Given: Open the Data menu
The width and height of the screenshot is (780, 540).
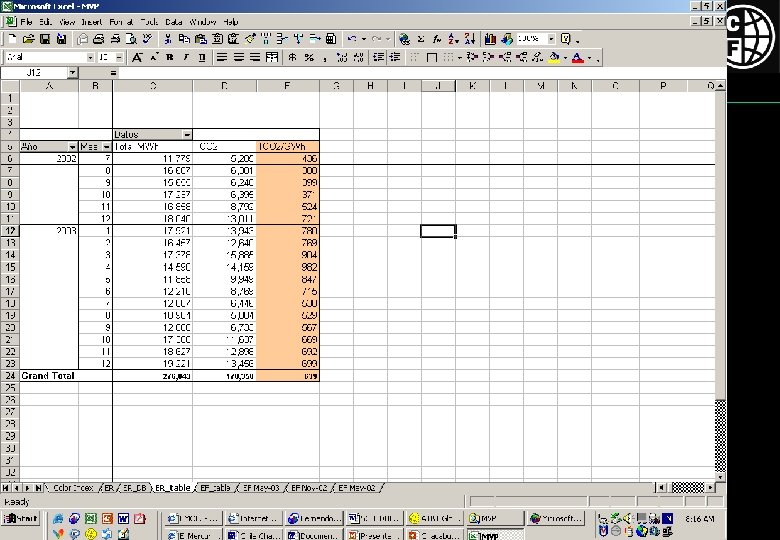Looking at the screenshot, I should tap(174, 22).
